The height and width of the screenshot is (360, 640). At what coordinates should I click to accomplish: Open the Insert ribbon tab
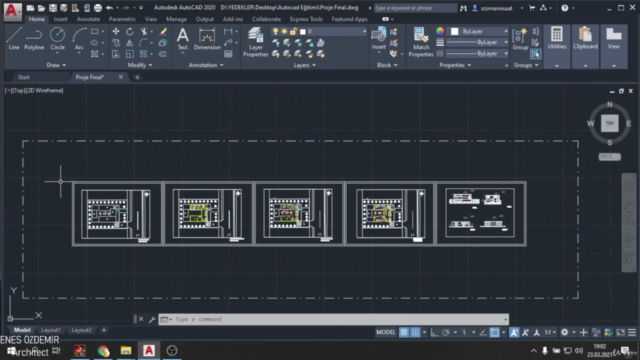pos(60,19)
